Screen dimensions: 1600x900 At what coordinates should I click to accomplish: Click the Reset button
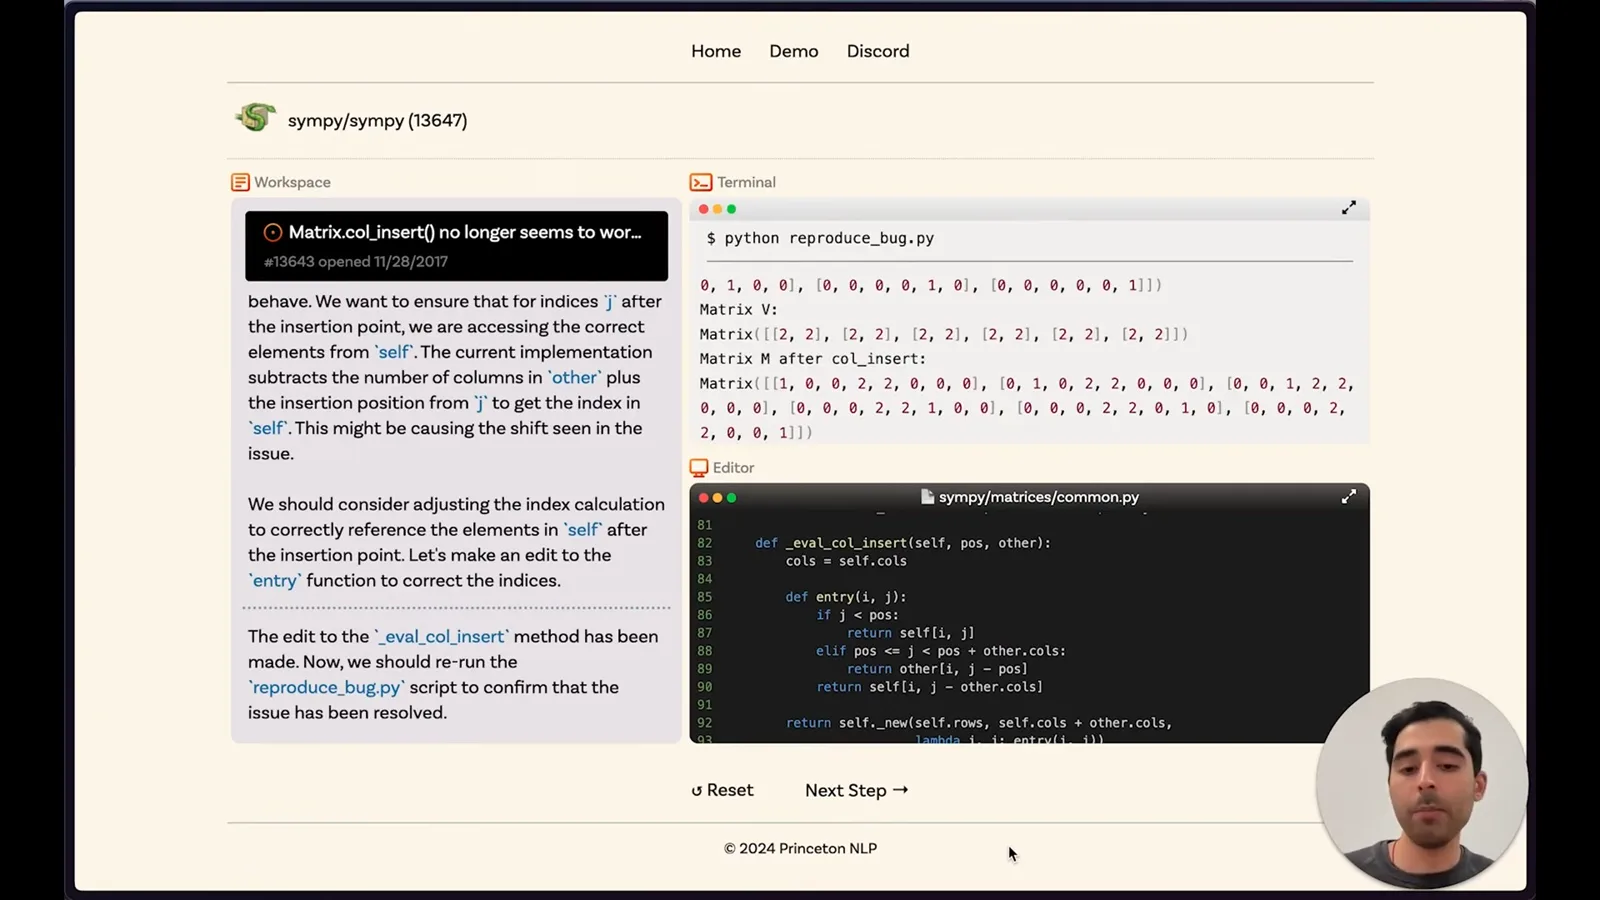722,790
